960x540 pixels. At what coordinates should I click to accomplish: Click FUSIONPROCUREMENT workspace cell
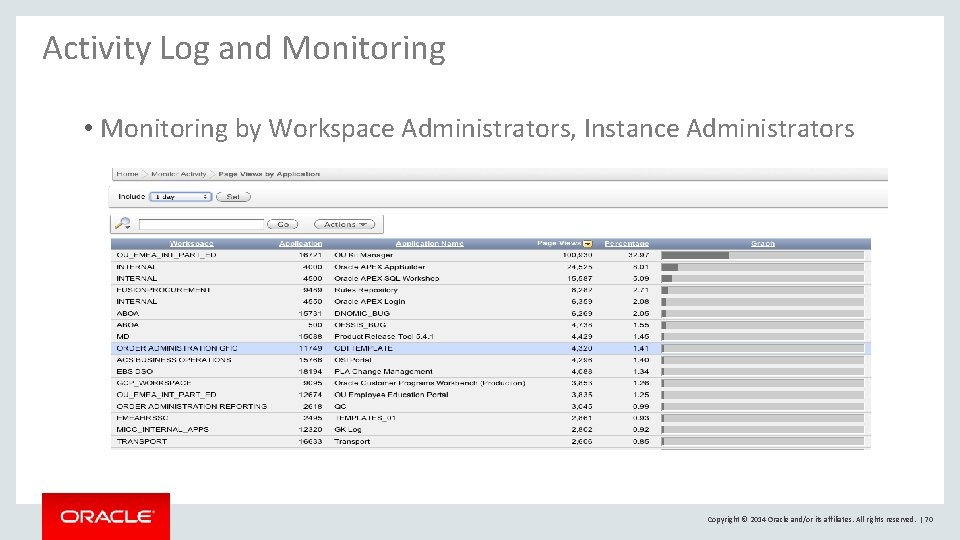click(163, 290)
